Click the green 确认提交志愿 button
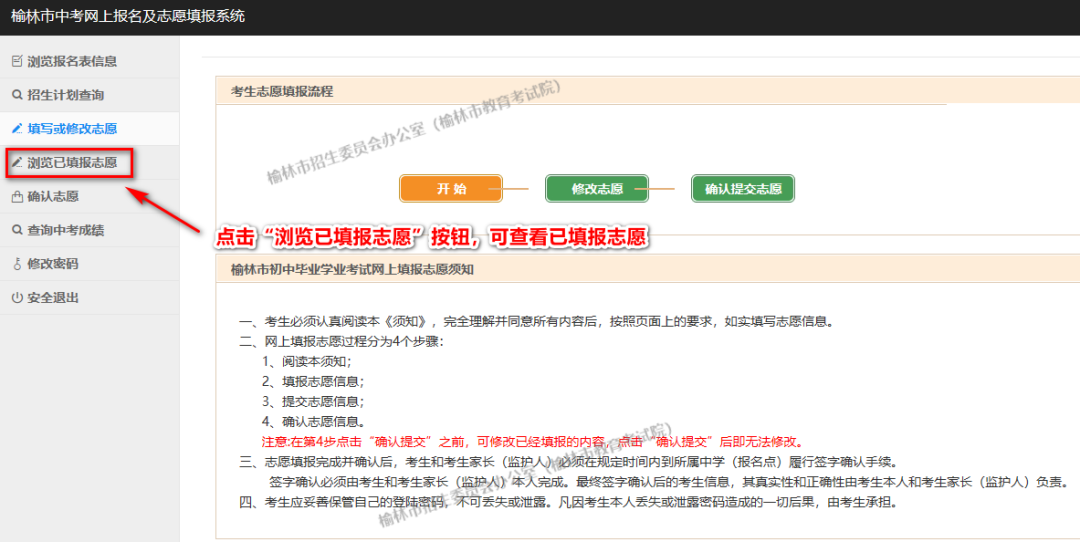The image size is (1080, 542). 742,188
